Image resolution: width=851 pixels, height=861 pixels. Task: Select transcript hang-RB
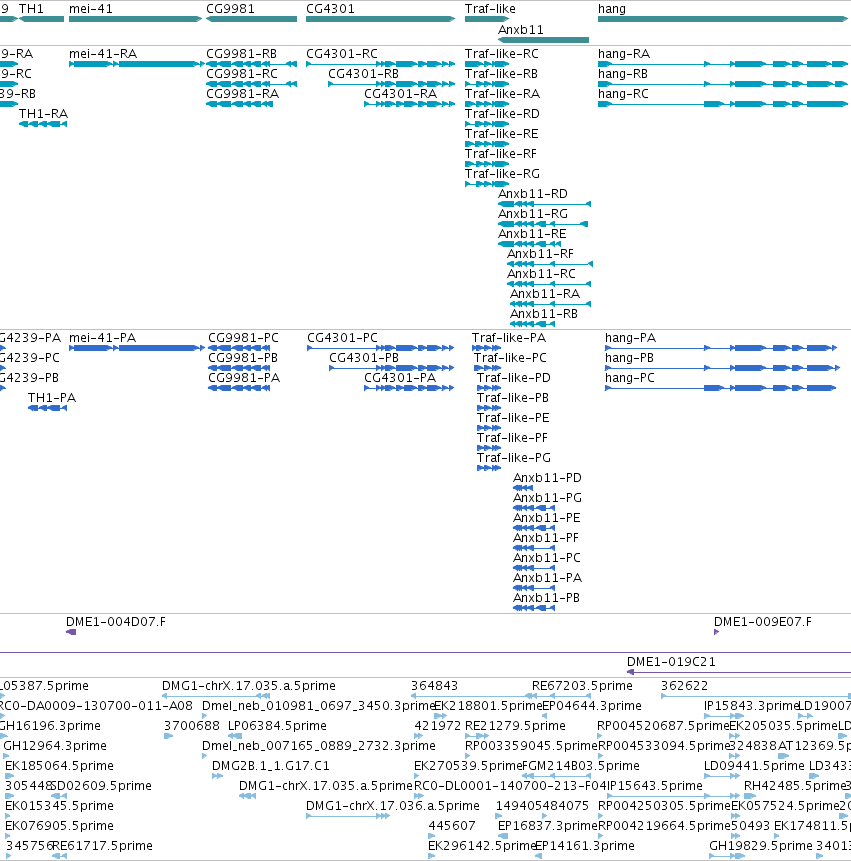pos(723,84)
